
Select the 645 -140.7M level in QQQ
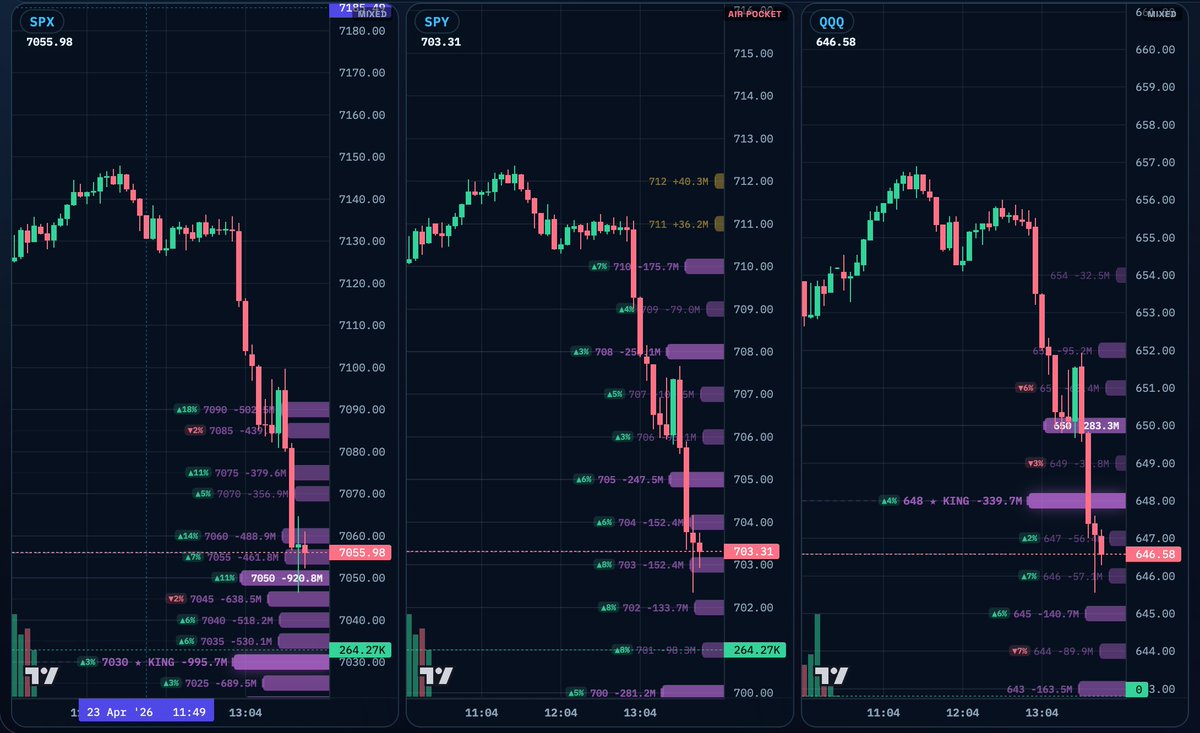click(x=1046, y=614)
